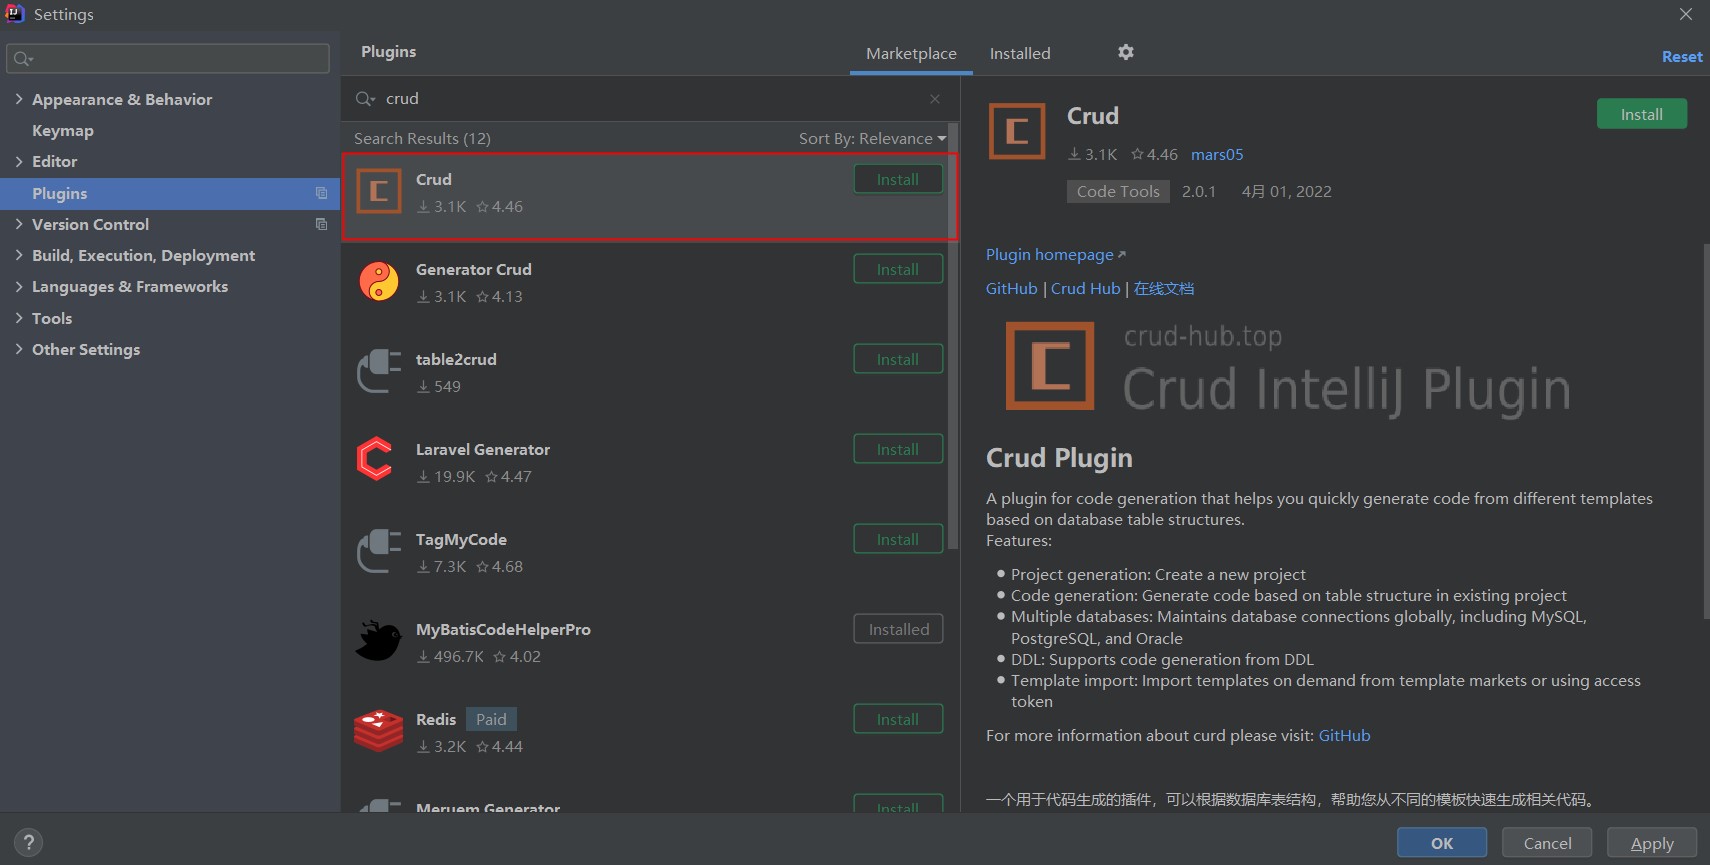Image resolution: width=1710 pixels, height=865 pixels.
Task: Switch to the Marketplace tab
Action: coord(911,54)
